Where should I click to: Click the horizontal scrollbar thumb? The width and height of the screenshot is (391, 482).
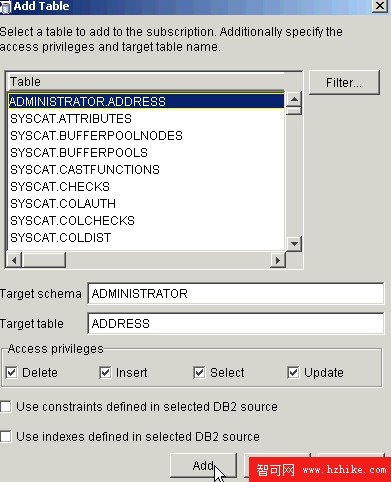[44, 260]
